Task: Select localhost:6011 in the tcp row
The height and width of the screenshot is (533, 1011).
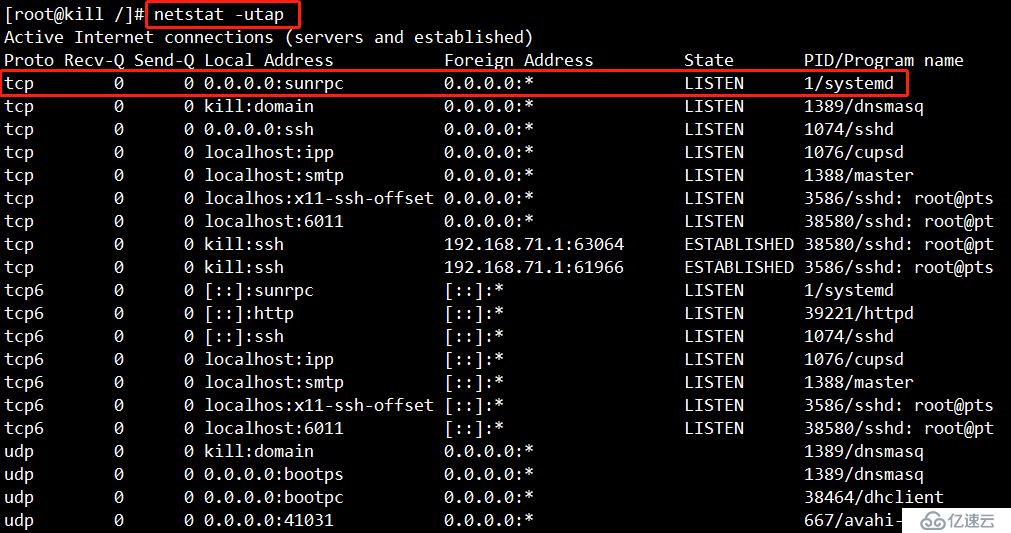Action: click(x=273, y=222)
